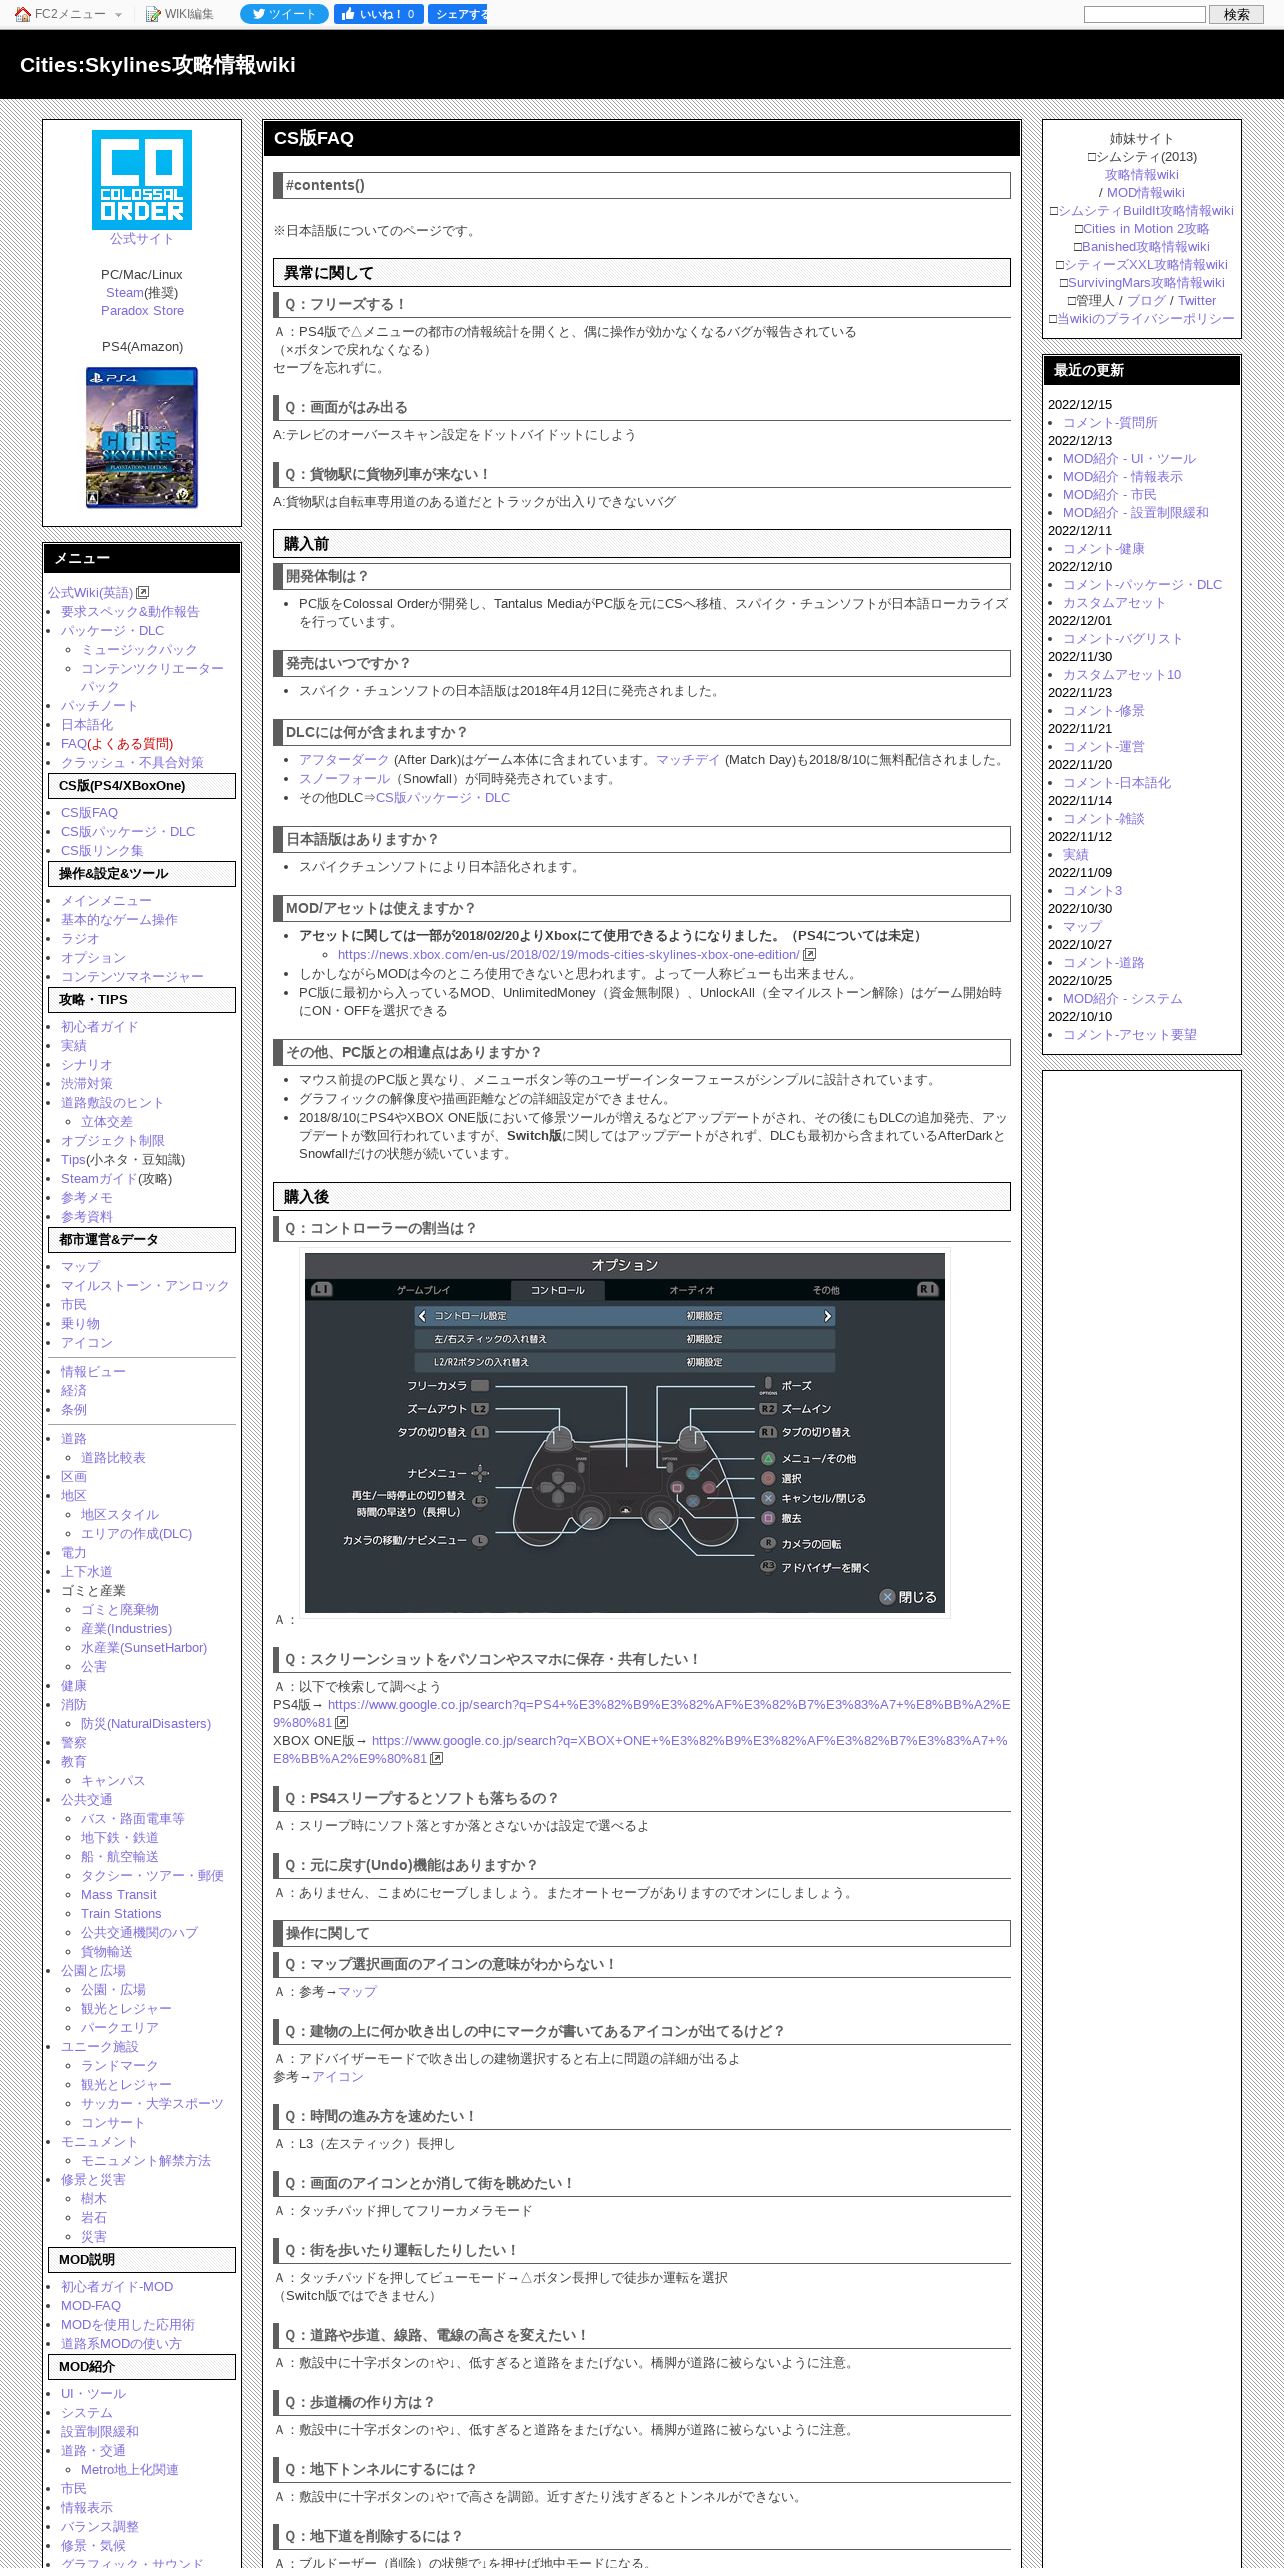Viewport: 1284px width, 2568px height.
Task: Open ミュージックパック menu link
Action: pyautogui.click(x=139, y=649)
